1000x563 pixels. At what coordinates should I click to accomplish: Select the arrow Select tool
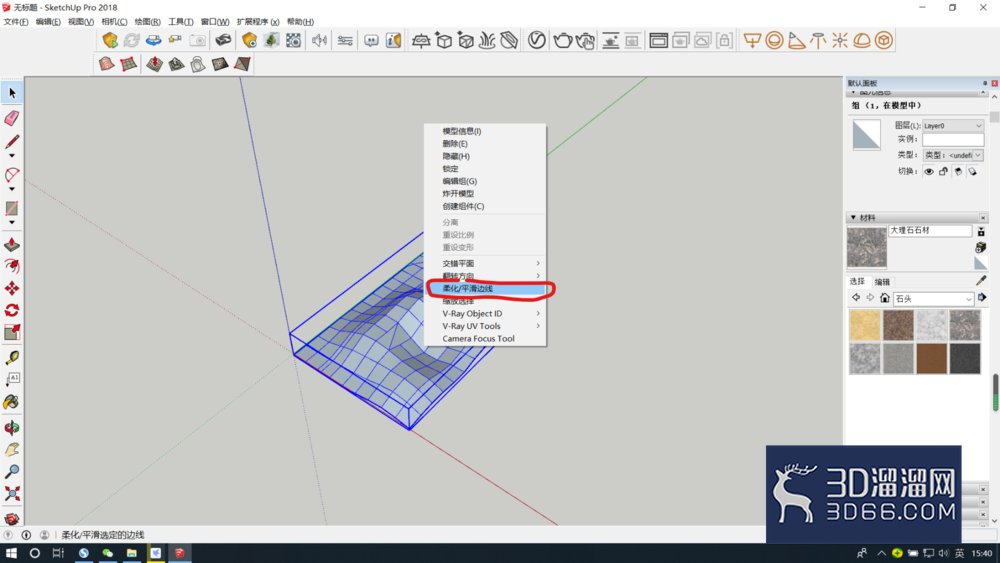pyautogui.click(x=12, y=93)
